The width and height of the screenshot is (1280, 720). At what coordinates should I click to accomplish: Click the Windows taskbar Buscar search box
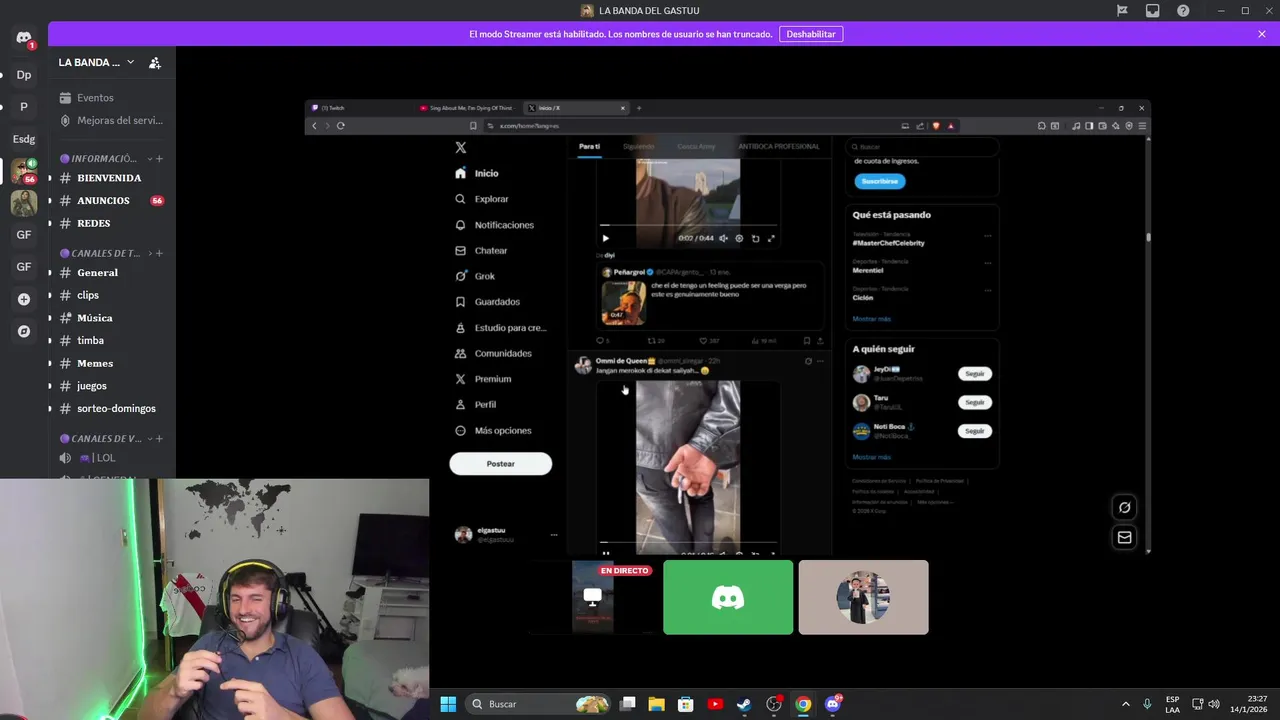[x=538, y=704]
